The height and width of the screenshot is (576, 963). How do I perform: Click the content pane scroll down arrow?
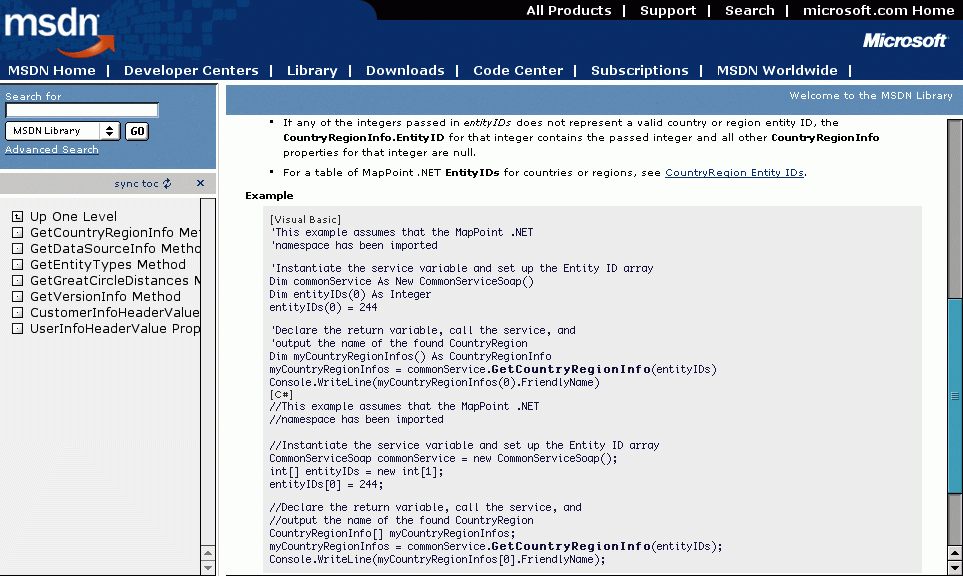[954, 567]
